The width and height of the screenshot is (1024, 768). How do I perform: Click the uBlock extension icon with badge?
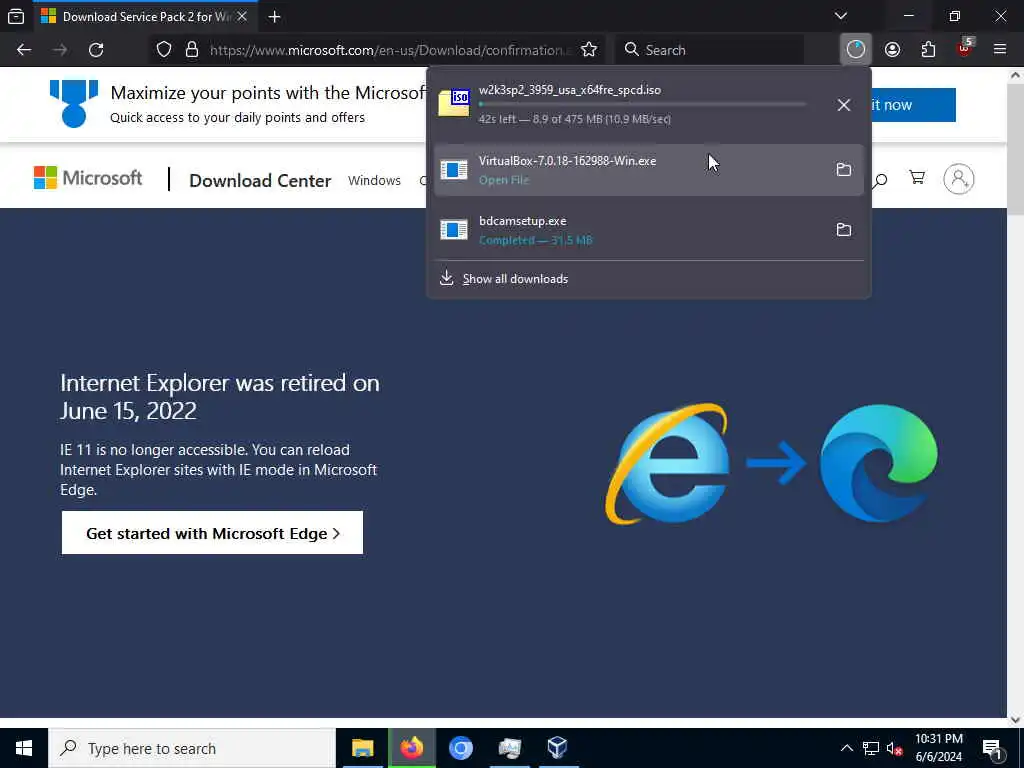tap(965, 48)
